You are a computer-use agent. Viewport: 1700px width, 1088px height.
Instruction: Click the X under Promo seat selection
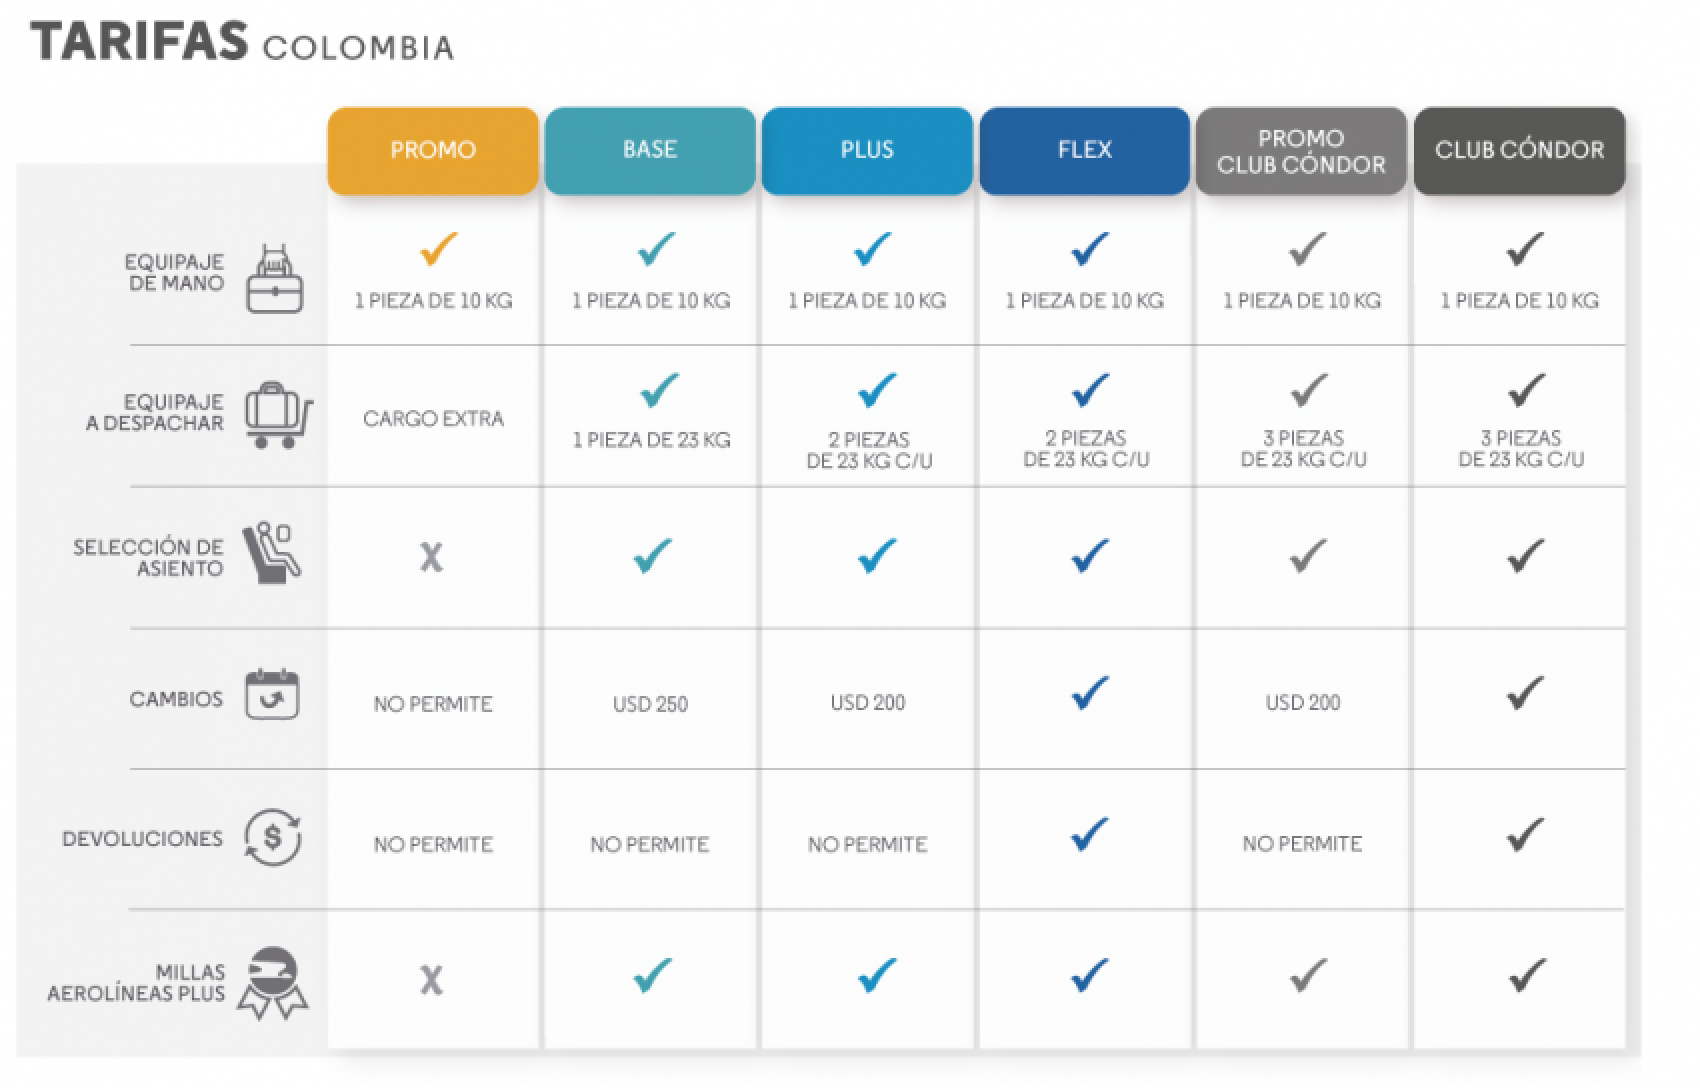coord(431,557)
